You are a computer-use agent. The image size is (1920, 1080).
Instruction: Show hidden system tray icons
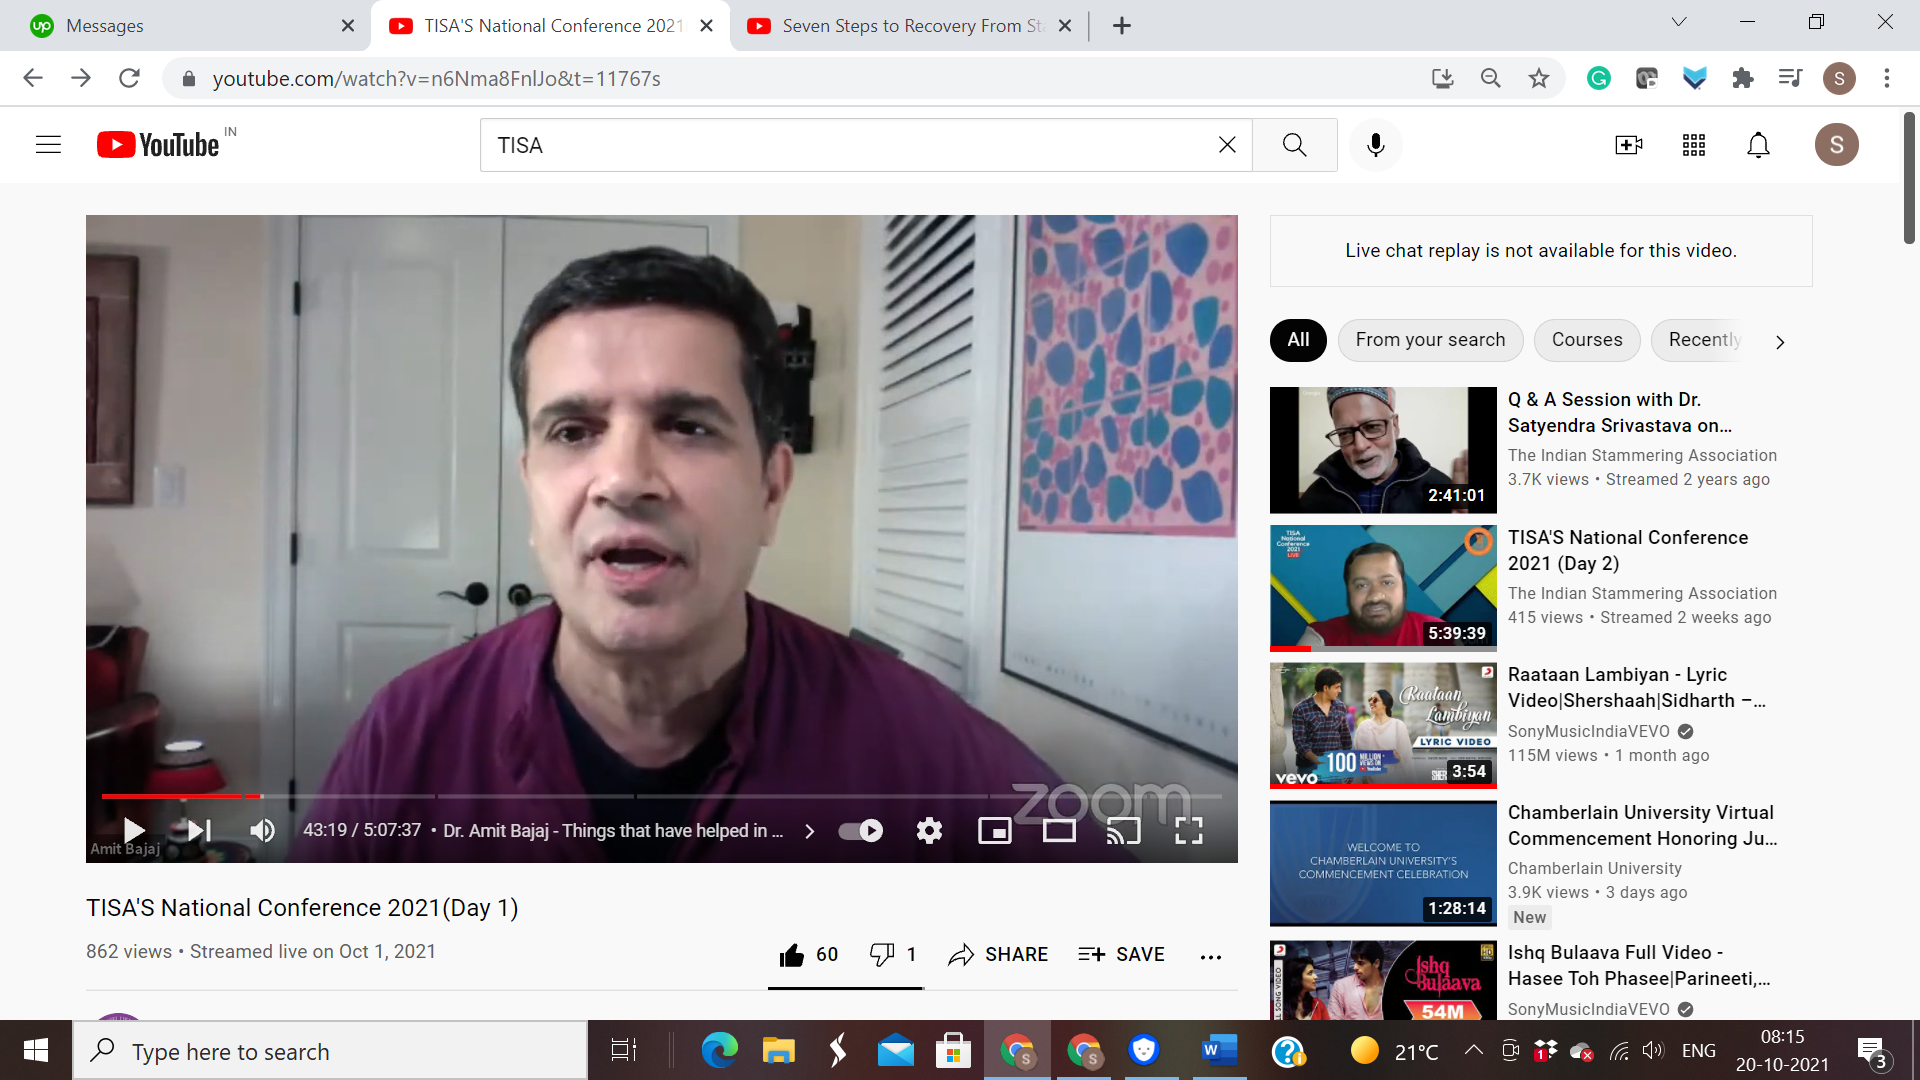pyautogui.click(x=1474, y=1050)
